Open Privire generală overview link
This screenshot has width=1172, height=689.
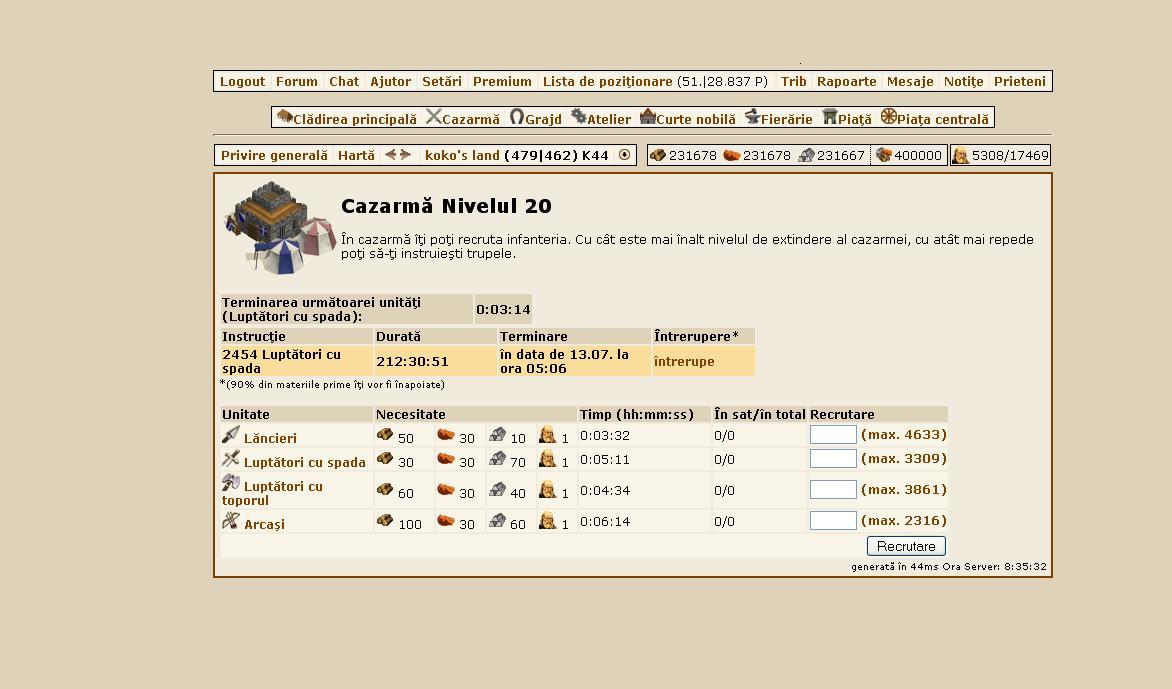pyautogui.click(x=274, y=155)
